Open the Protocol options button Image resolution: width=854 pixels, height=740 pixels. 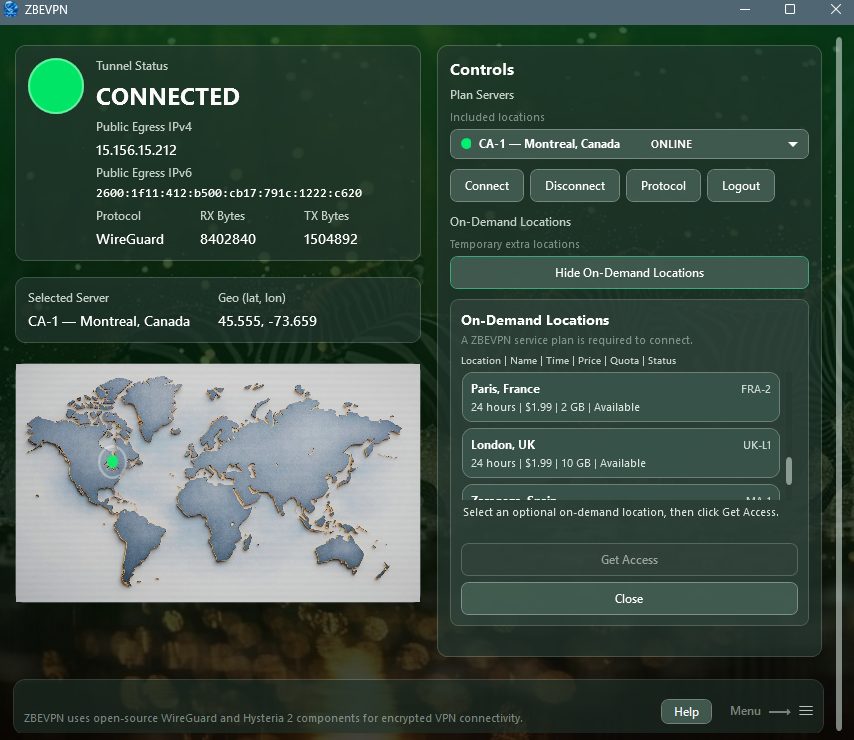663,186
